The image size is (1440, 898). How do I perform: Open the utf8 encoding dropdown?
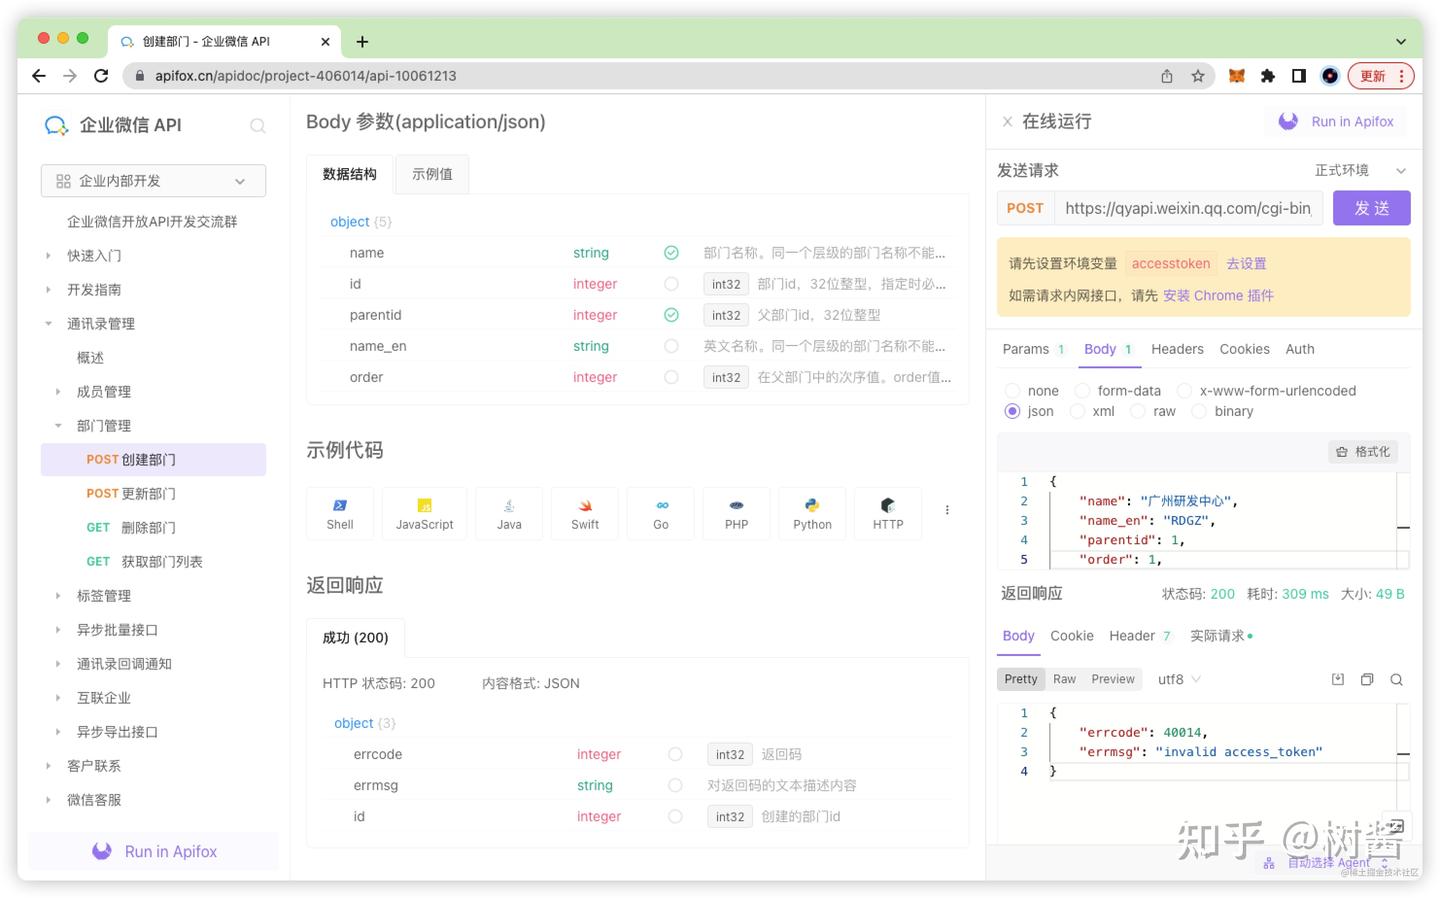pos(1179,680)
